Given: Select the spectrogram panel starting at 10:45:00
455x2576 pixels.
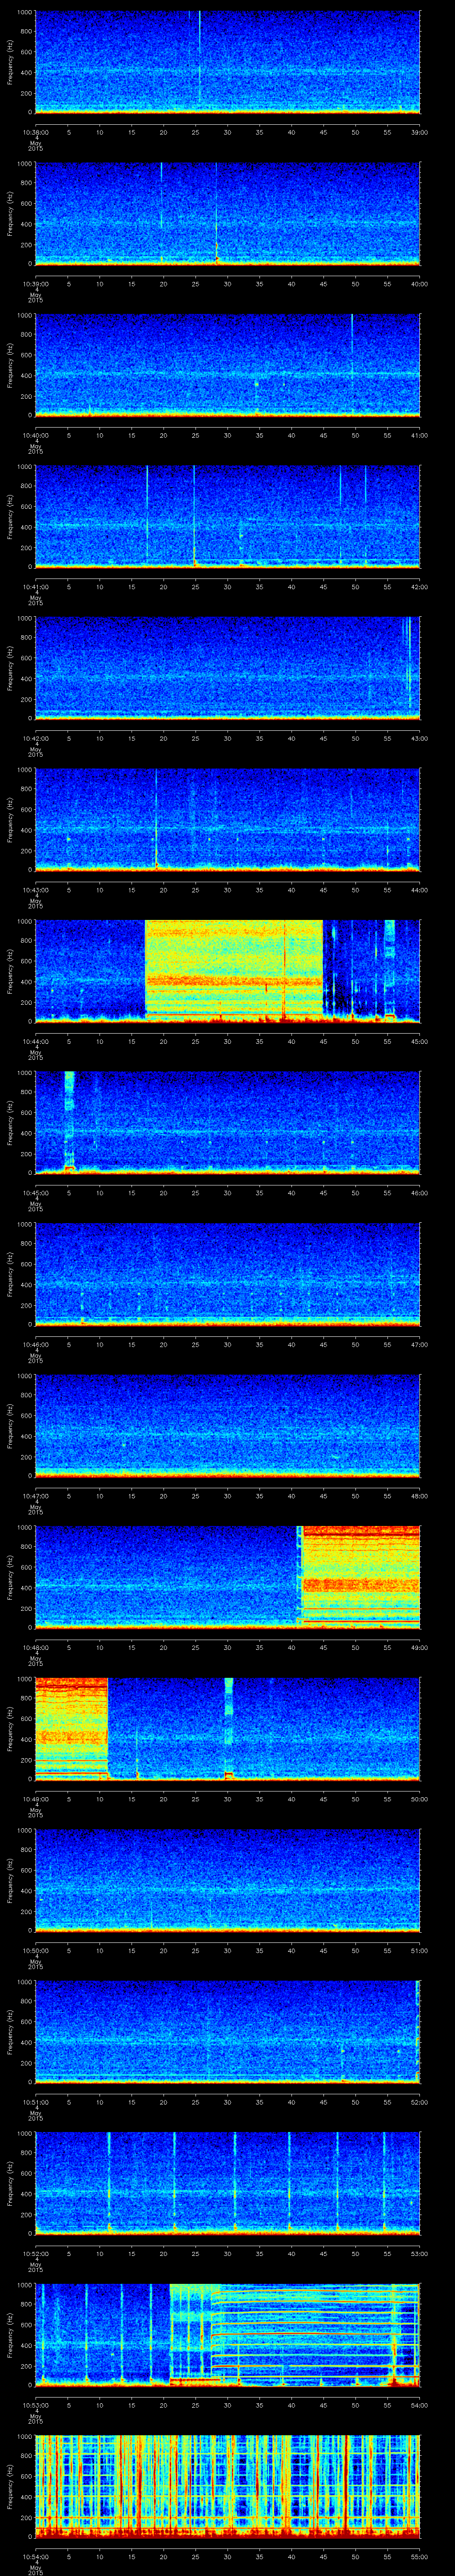Looking at the screenshot, I should (x=228, y=1122).
